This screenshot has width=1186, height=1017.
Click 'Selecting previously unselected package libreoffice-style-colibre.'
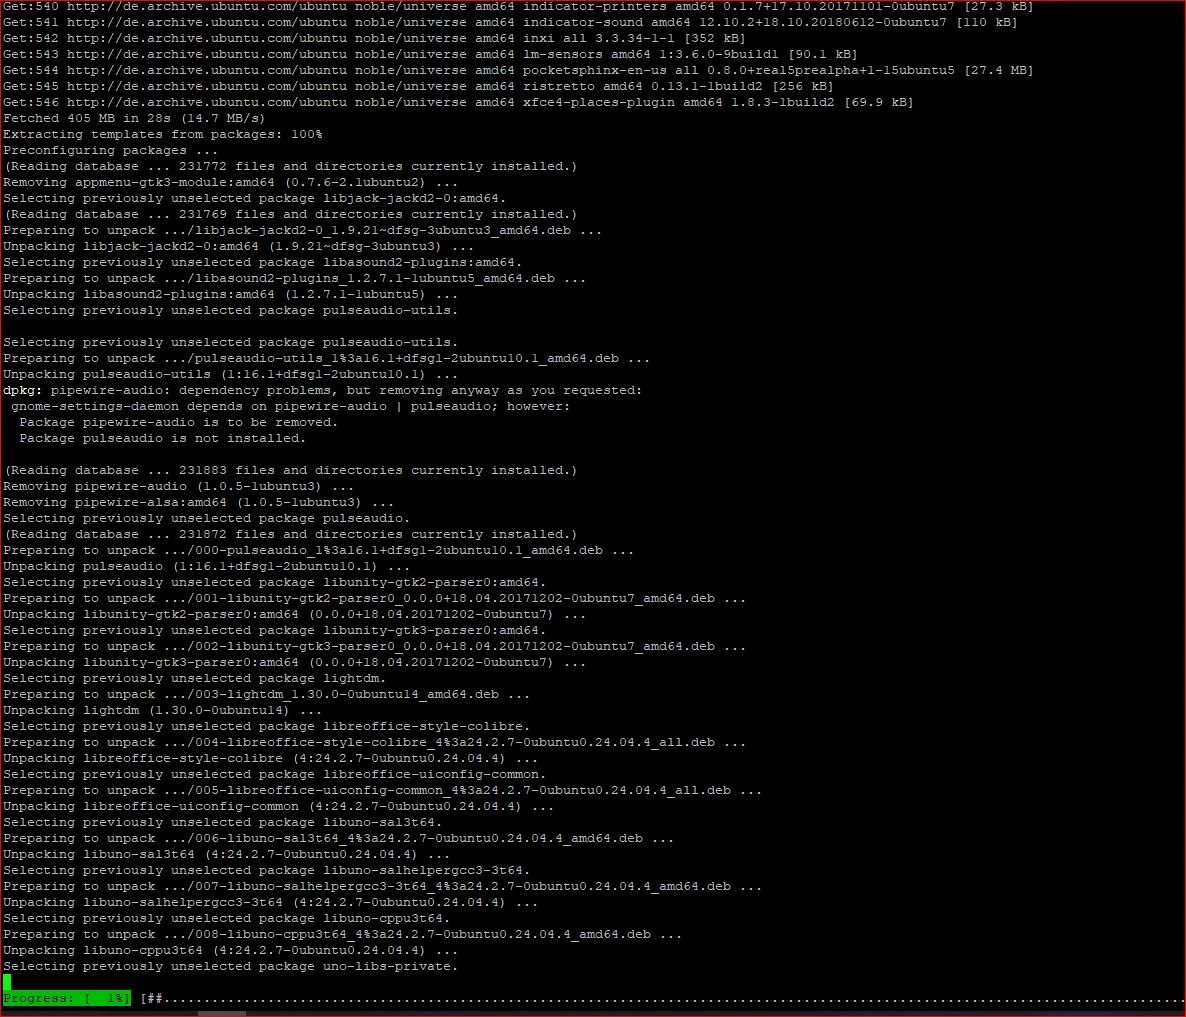266,726
